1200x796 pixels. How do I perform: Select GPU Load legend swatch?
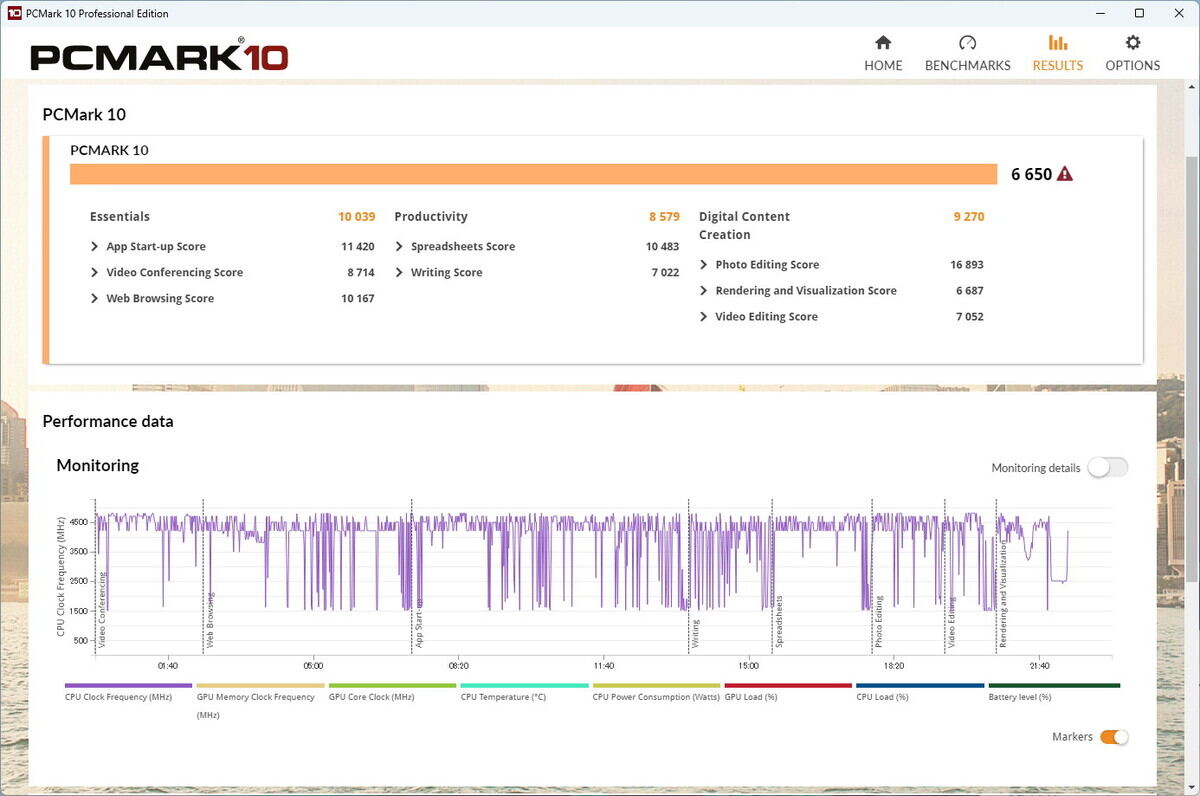pyautogui.click(x=788, y=686)
